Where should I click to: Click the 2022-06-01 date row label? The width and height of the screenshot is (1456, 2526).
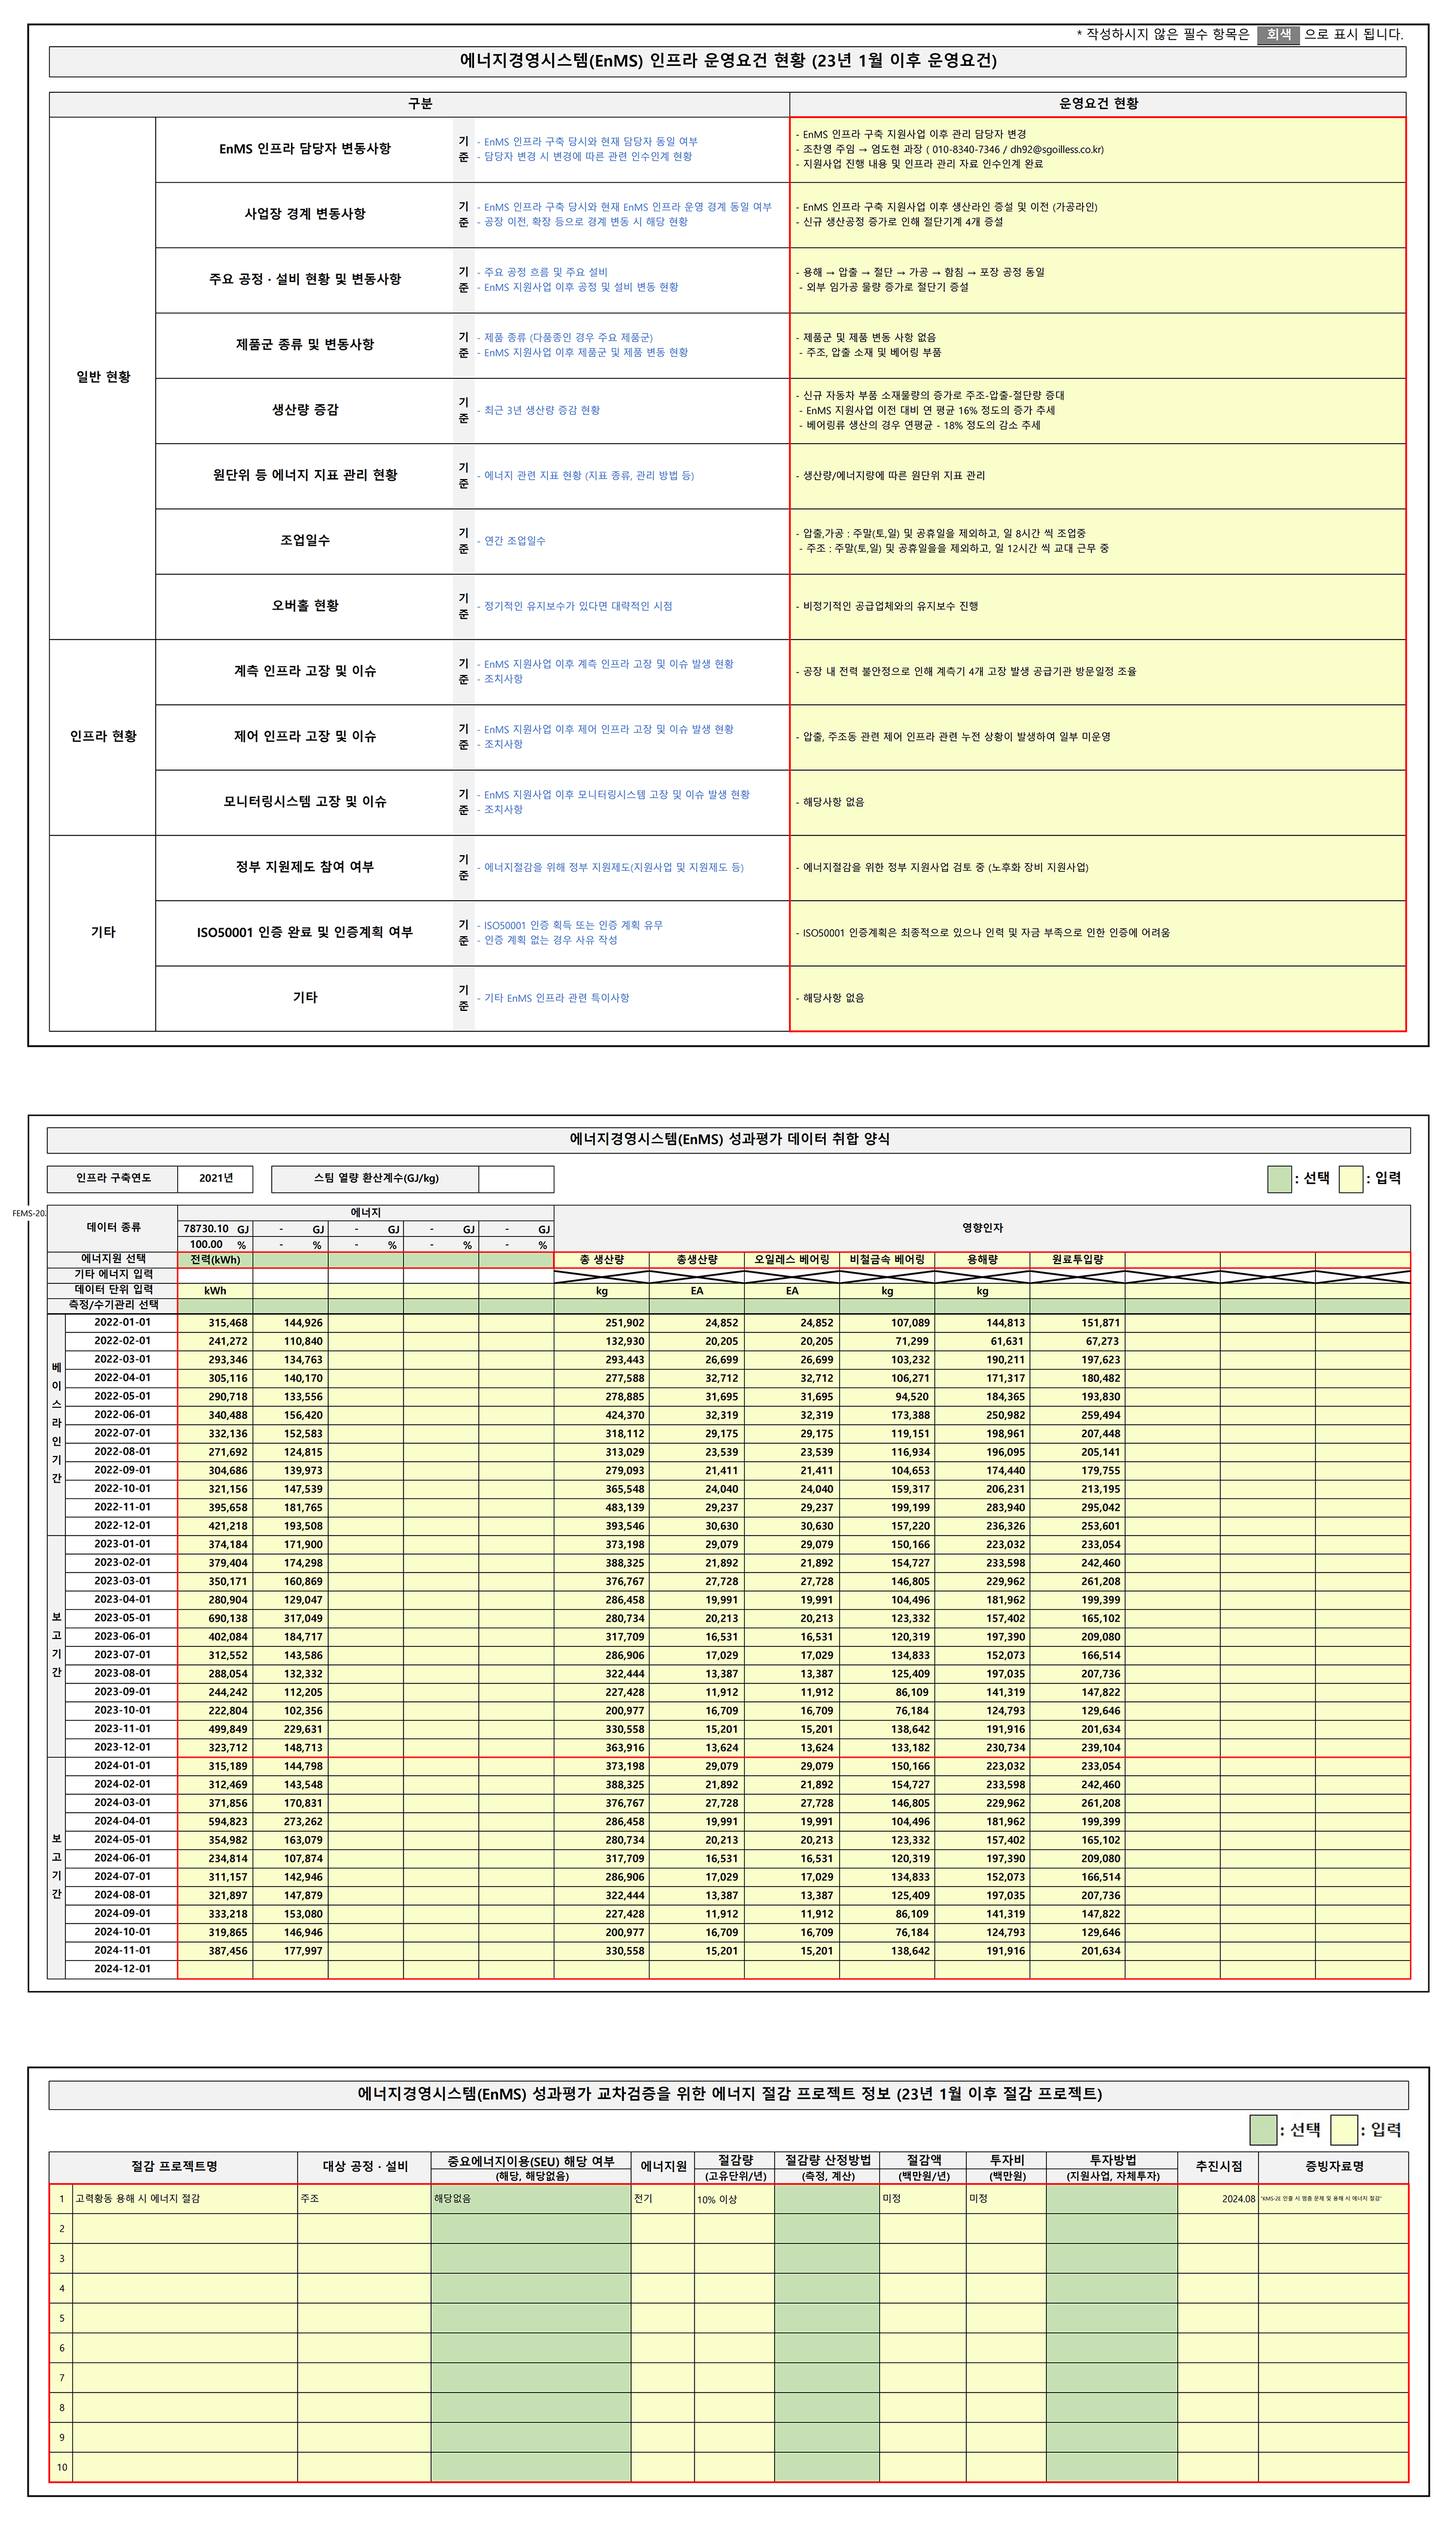point(122,1414)
